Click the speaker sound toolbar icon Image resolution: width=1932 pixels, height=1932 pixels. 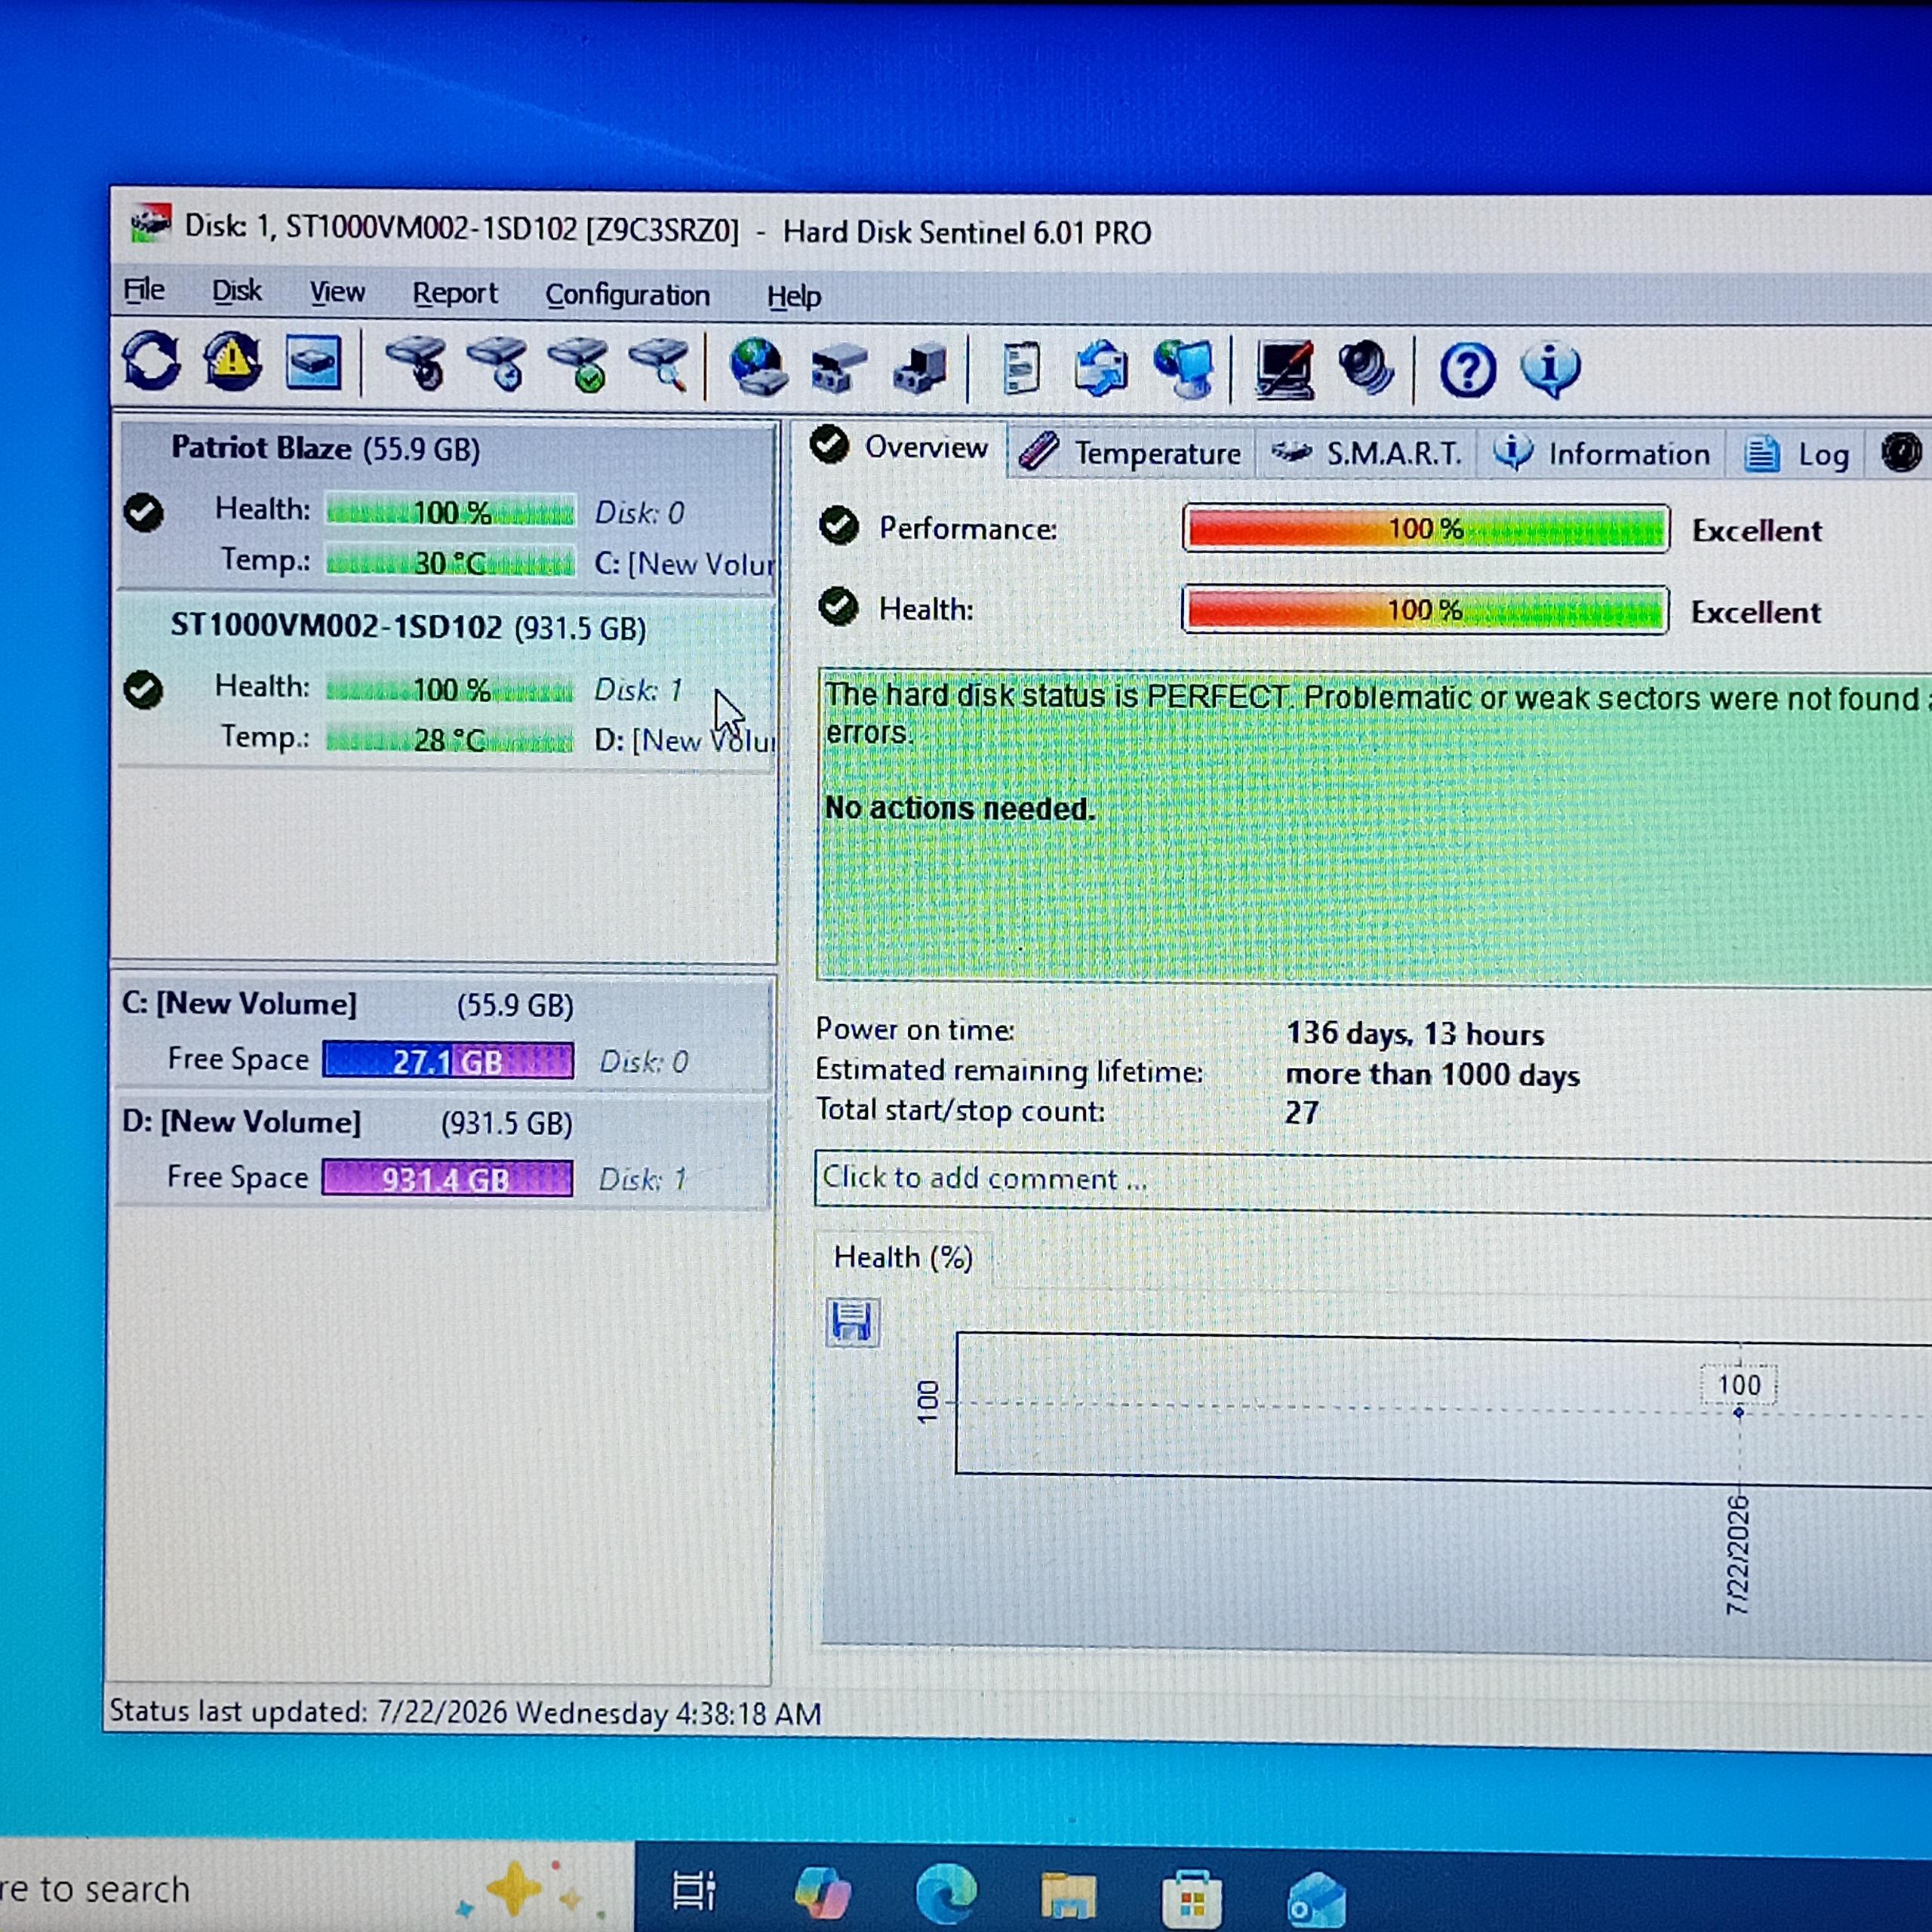pos(1366,370)
